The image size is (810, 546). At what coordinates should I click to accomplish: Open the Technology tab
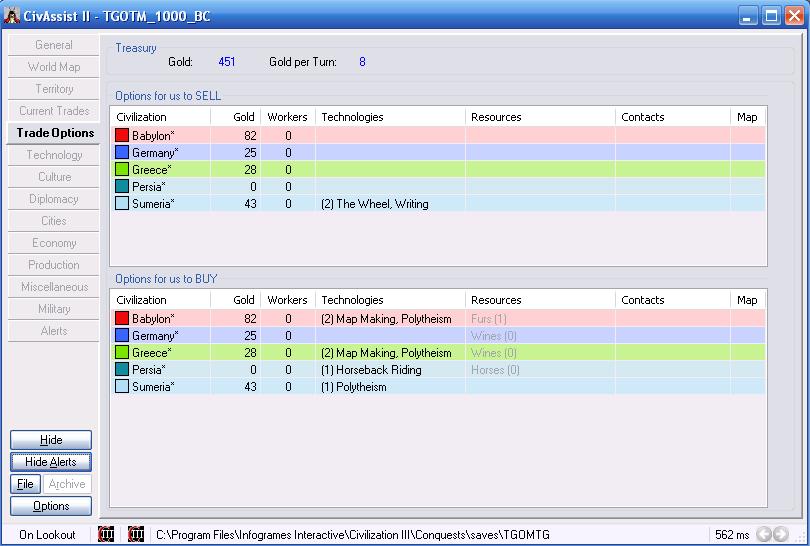point(54,155)
